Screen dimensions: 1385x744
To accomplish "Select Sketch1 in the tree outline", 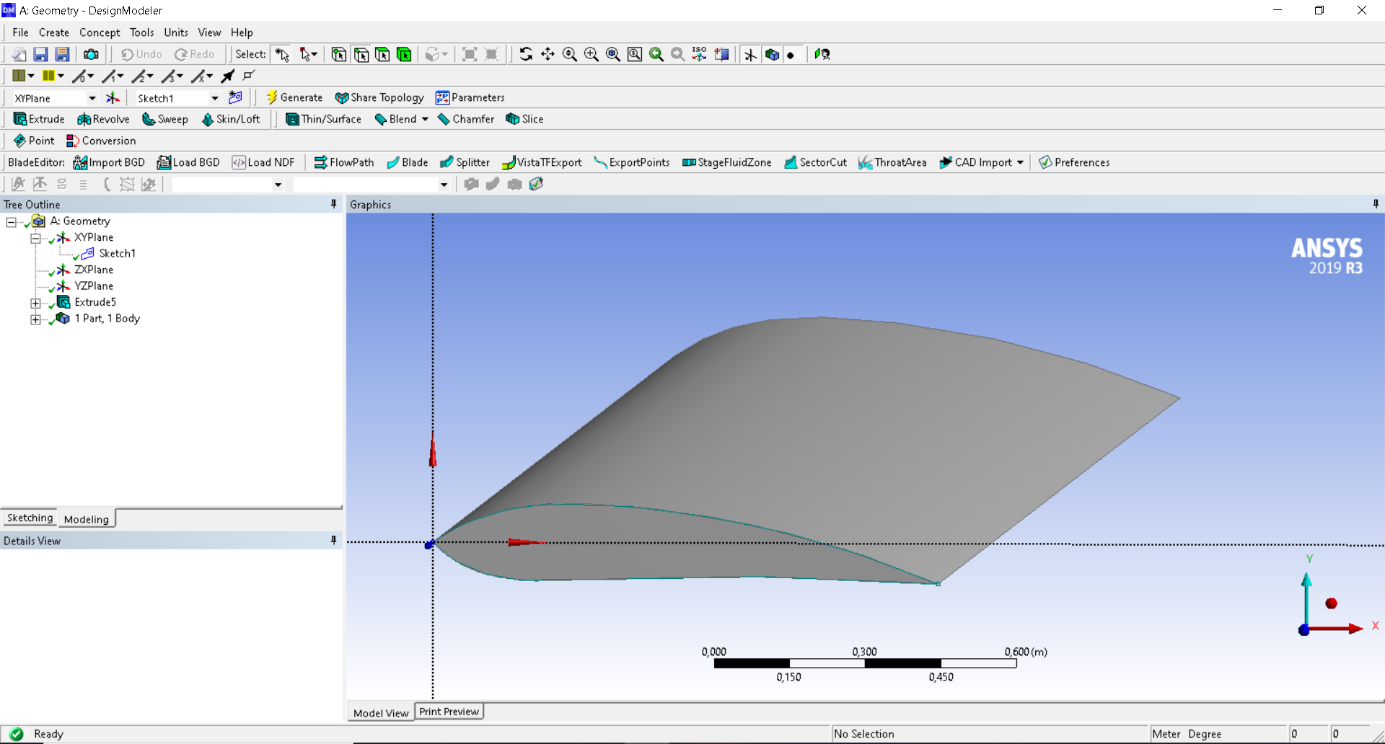I will 117,254.
